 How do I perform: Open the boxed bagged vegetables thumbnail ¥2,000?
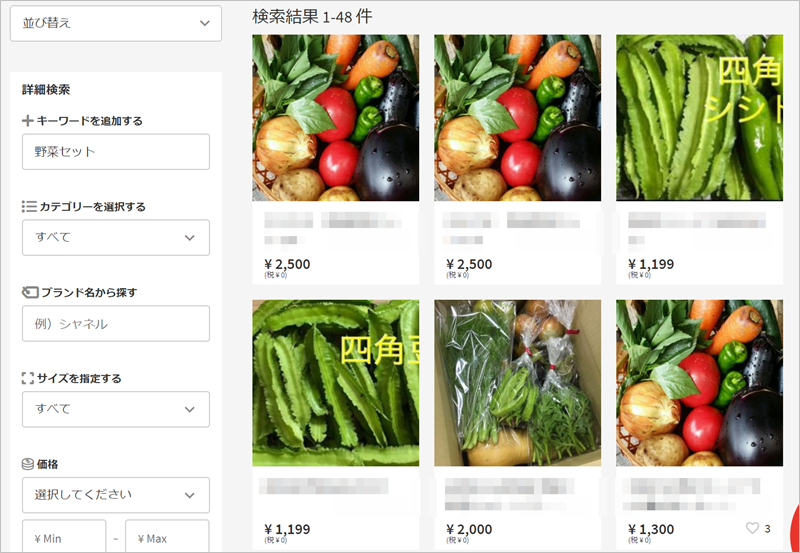[x=517, y=383]
